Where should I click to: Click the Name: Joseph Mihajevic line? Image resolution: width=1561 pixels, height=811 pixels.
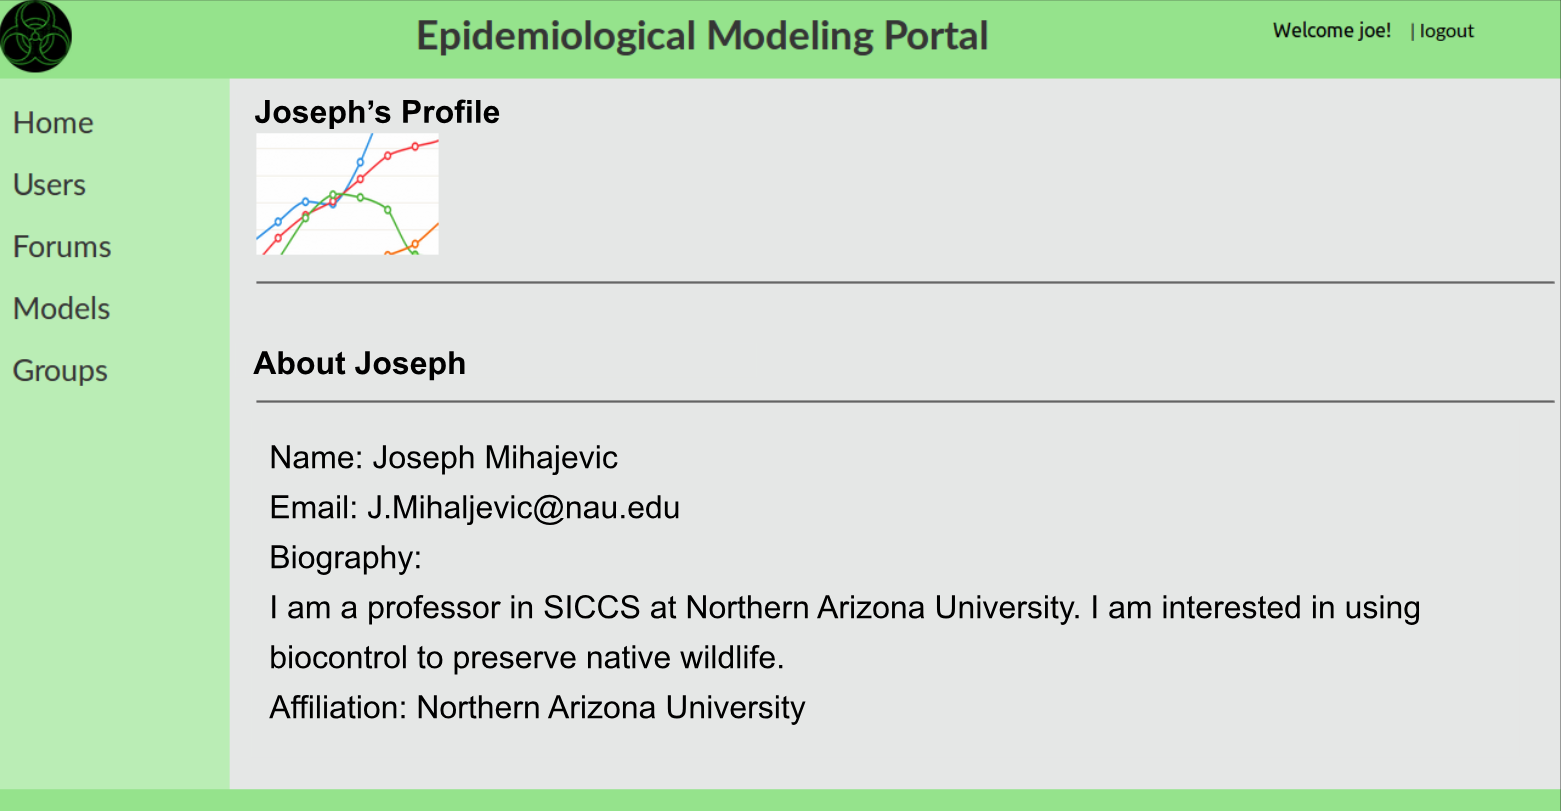point(444,458)
